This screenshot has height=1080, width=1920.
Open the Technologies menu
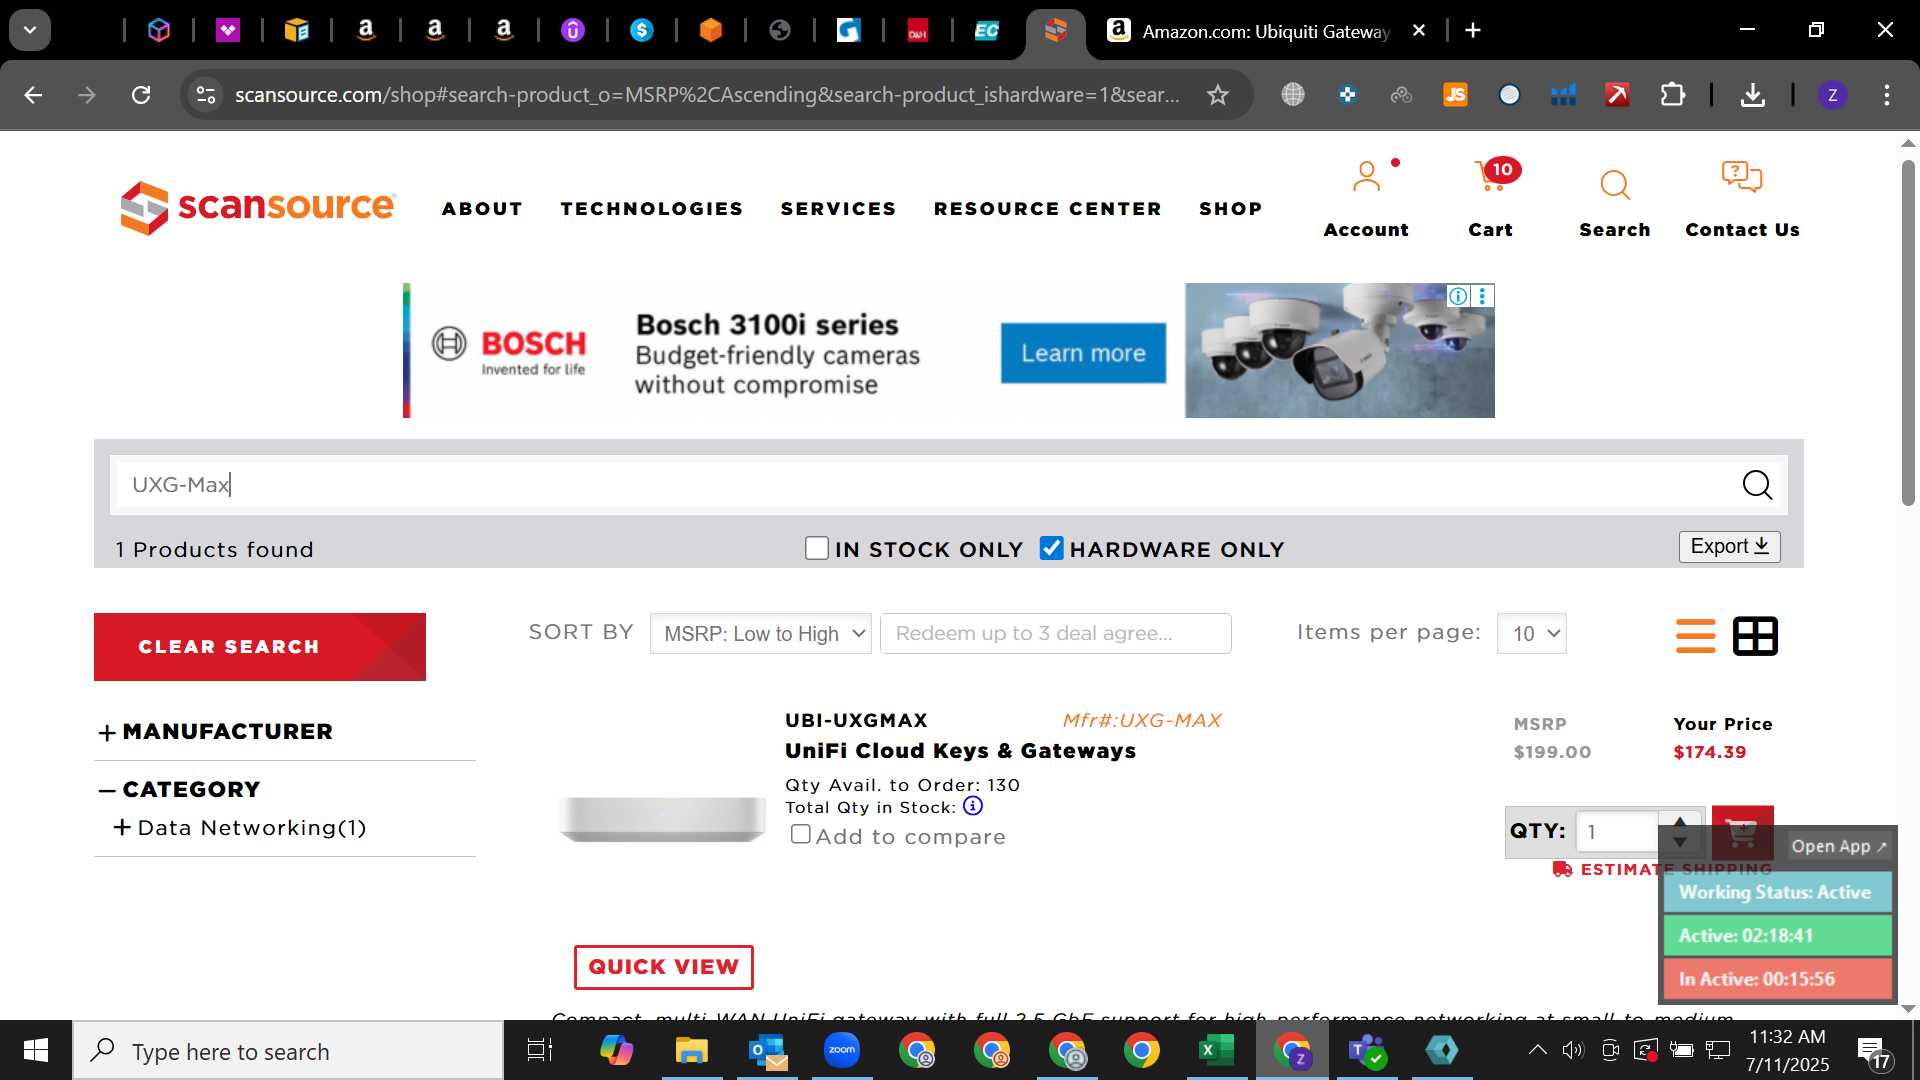(652, 209)
